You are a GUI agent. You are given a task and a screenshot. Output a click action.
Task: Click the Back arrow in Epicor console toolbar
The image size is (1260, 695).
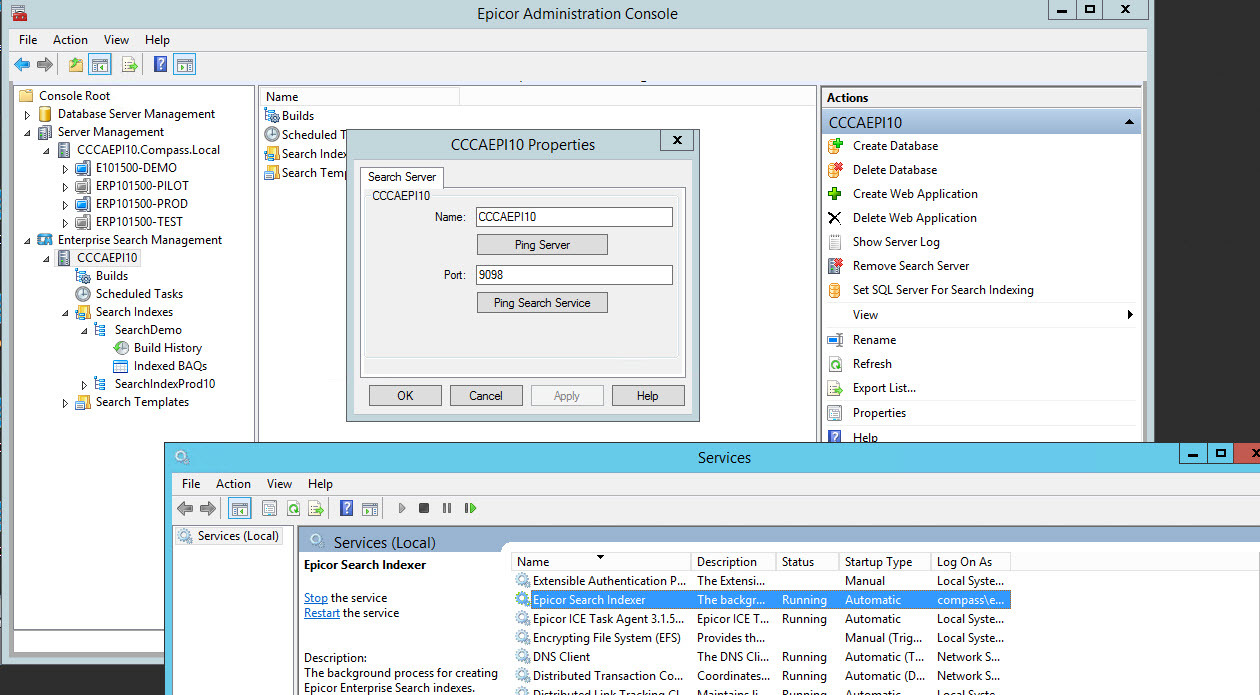pos(22,65)
